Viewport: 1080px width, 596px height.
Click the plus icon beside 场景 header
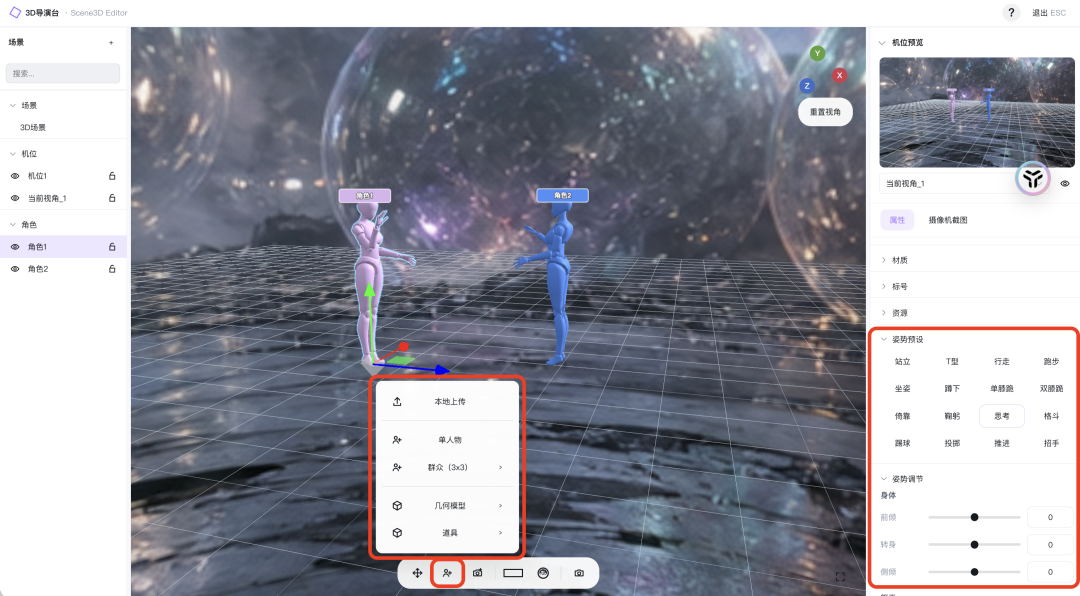(x=111, y=43)
